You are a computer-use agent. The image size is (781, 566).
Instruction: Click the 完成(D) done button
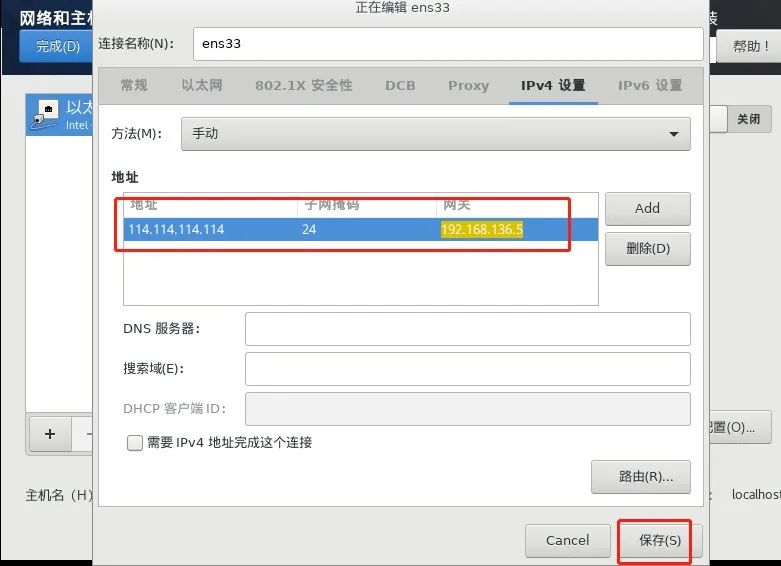(57, 46)
